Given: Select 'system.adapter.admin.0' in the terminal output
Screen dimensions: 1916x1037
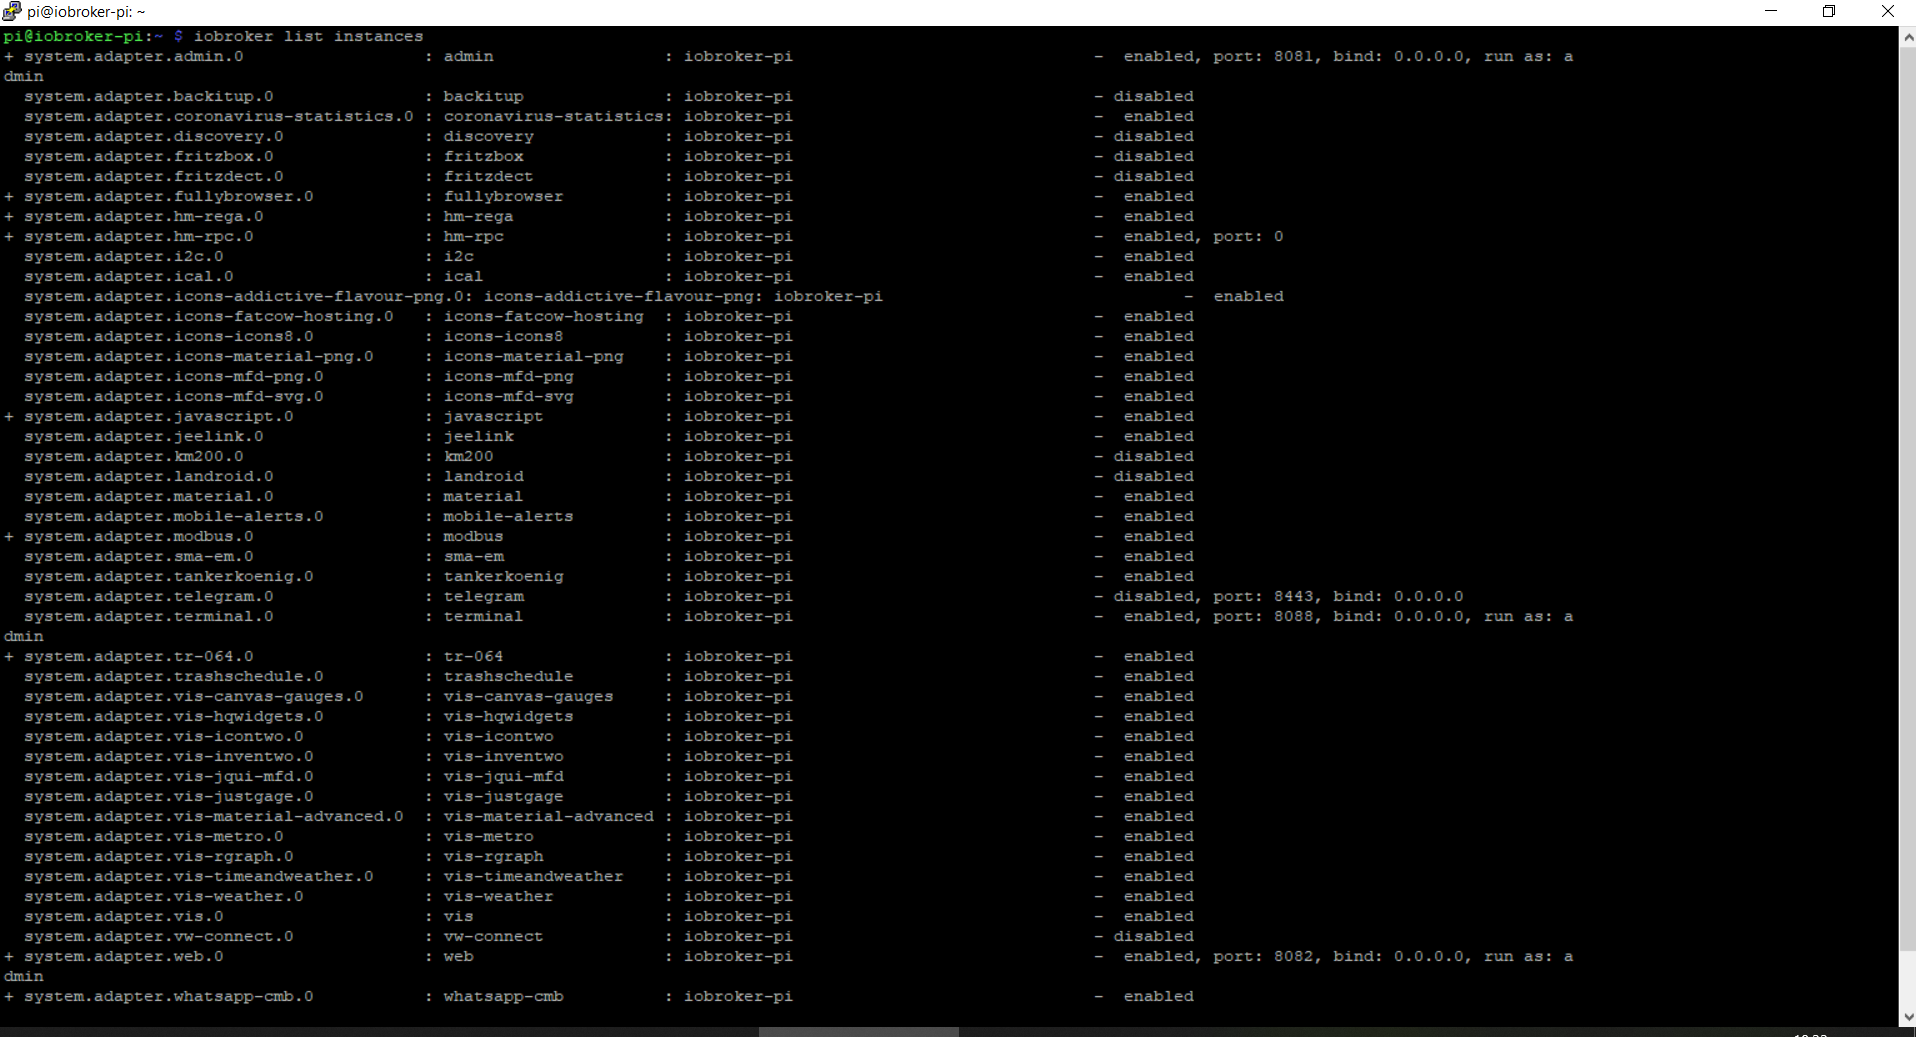Looking at the screenshot, I should (x=134, y=57).
